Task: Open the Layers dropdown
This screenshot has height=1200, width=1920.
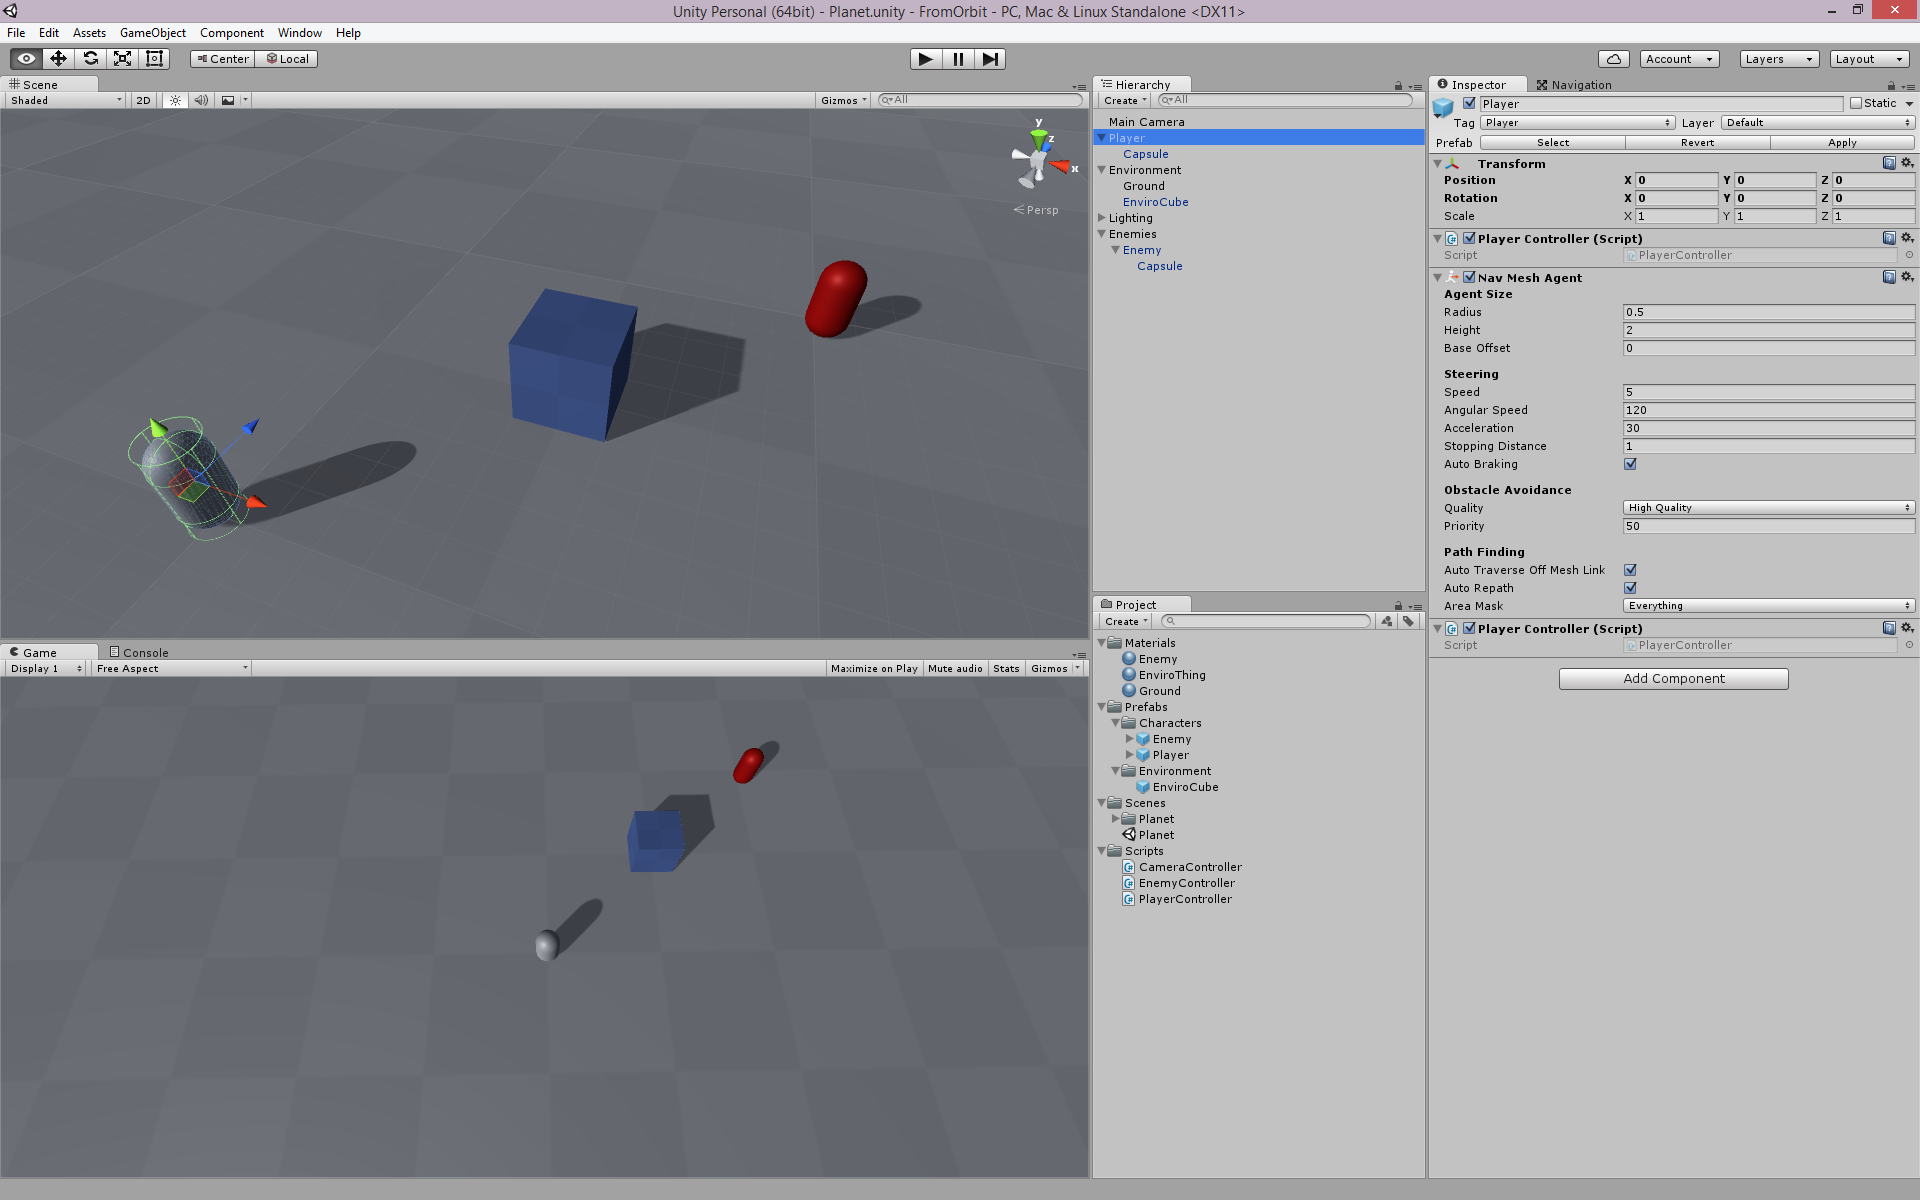Action: point(1778,59)
